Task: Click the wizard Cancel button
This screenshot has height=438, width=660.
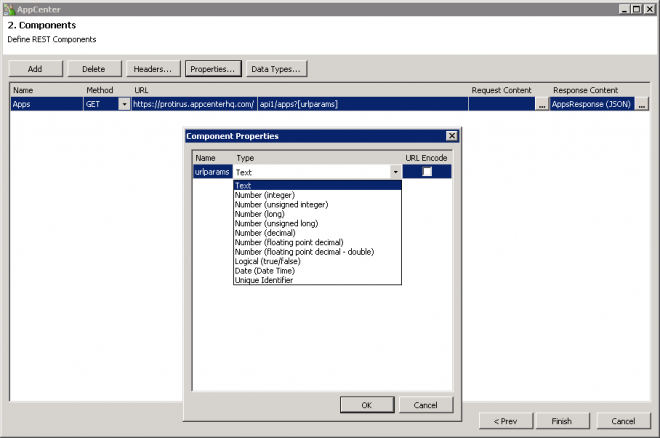Action: [x=623, y=421]
